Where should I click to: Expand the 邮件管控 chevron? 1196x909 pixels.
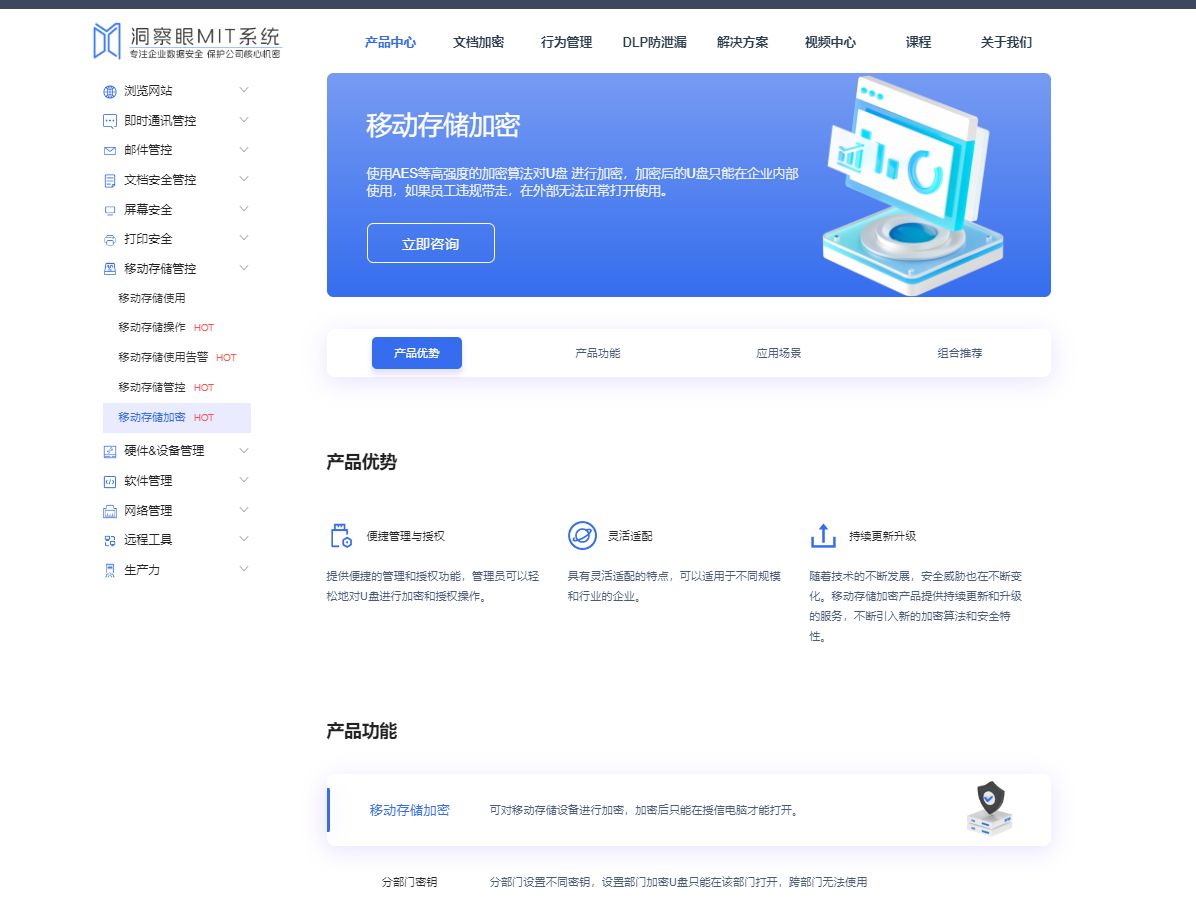[244, 149]
